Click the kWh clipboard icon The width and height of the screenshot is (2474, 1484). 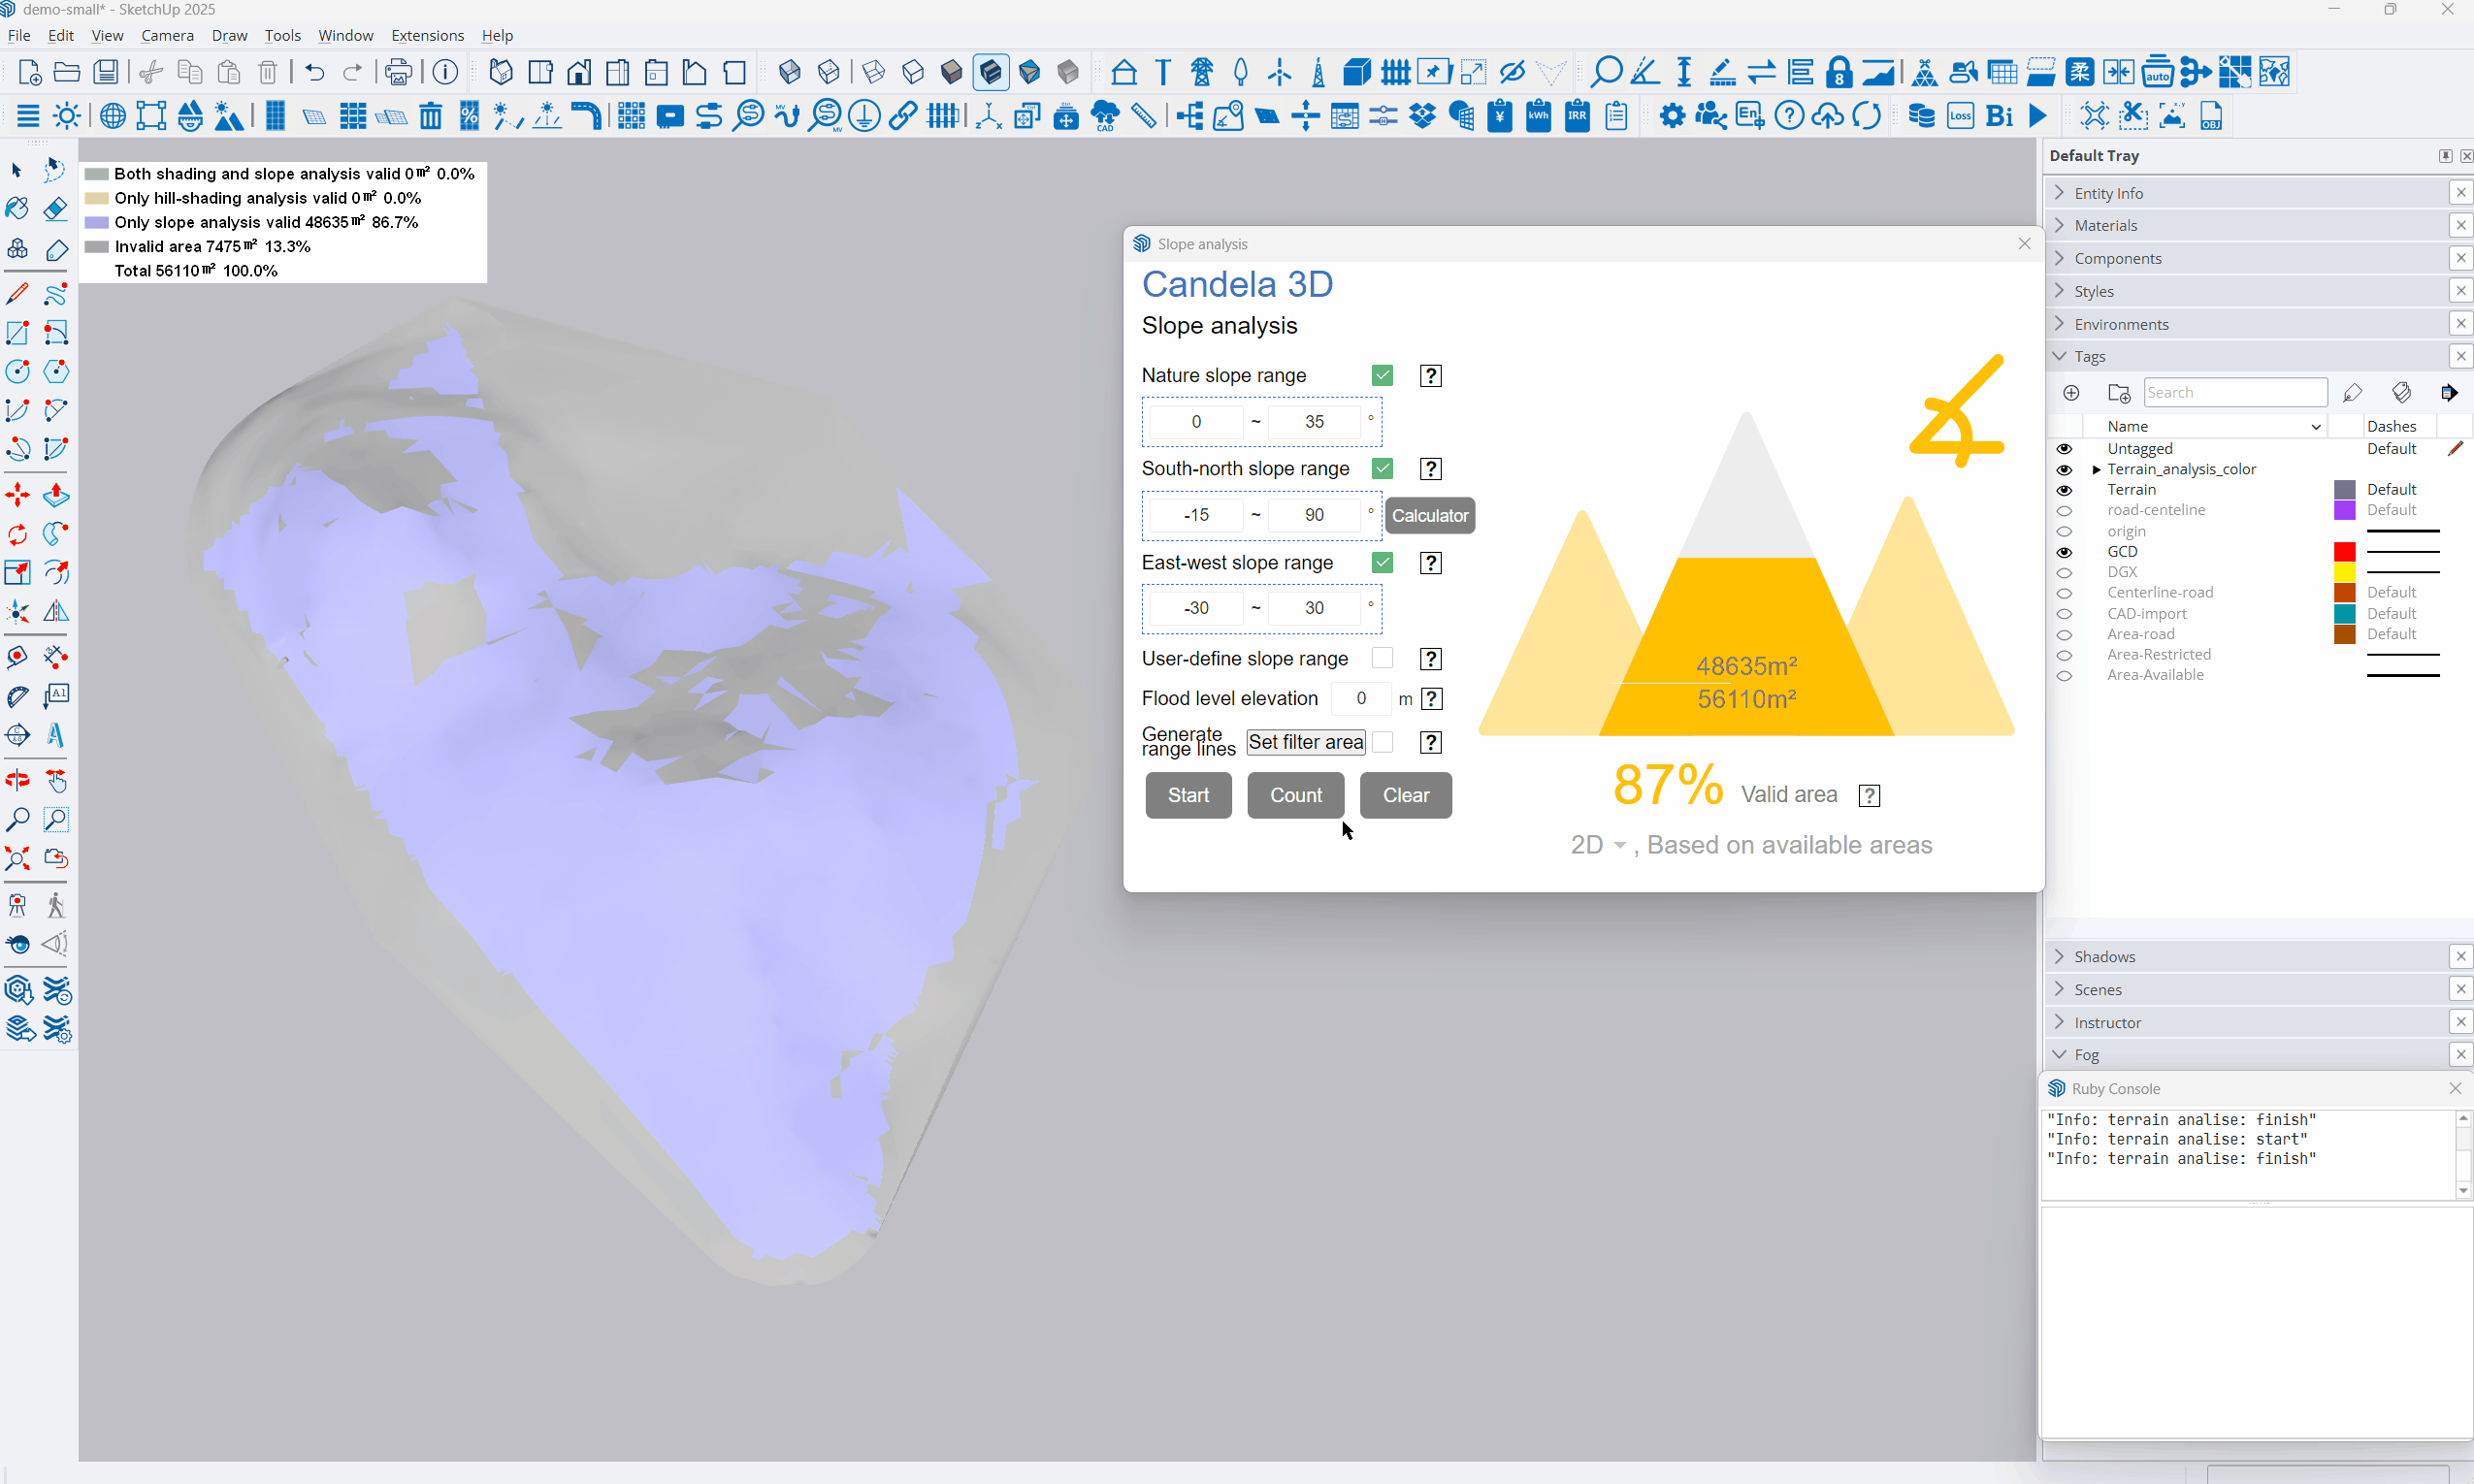[1538, 116]
